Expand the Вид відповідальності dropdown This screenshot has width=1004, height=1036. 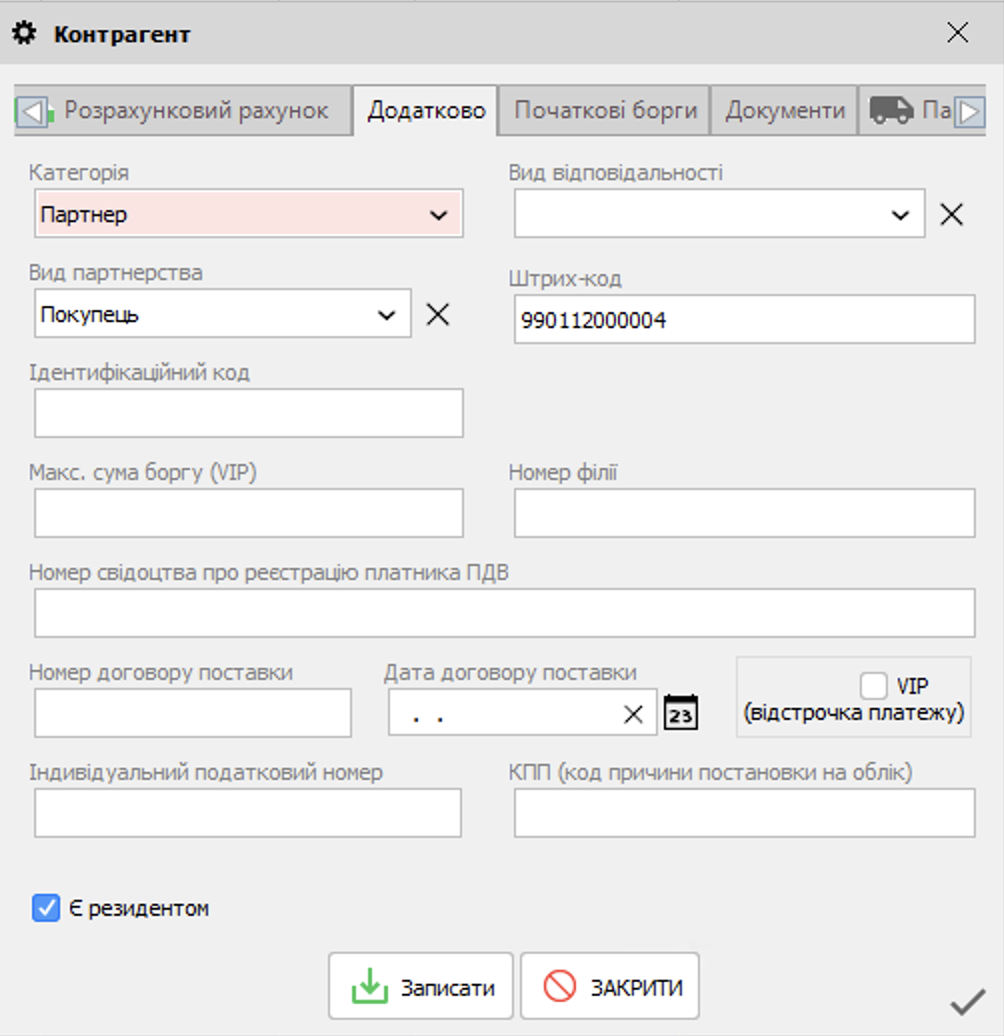click(x=900, y=215)
